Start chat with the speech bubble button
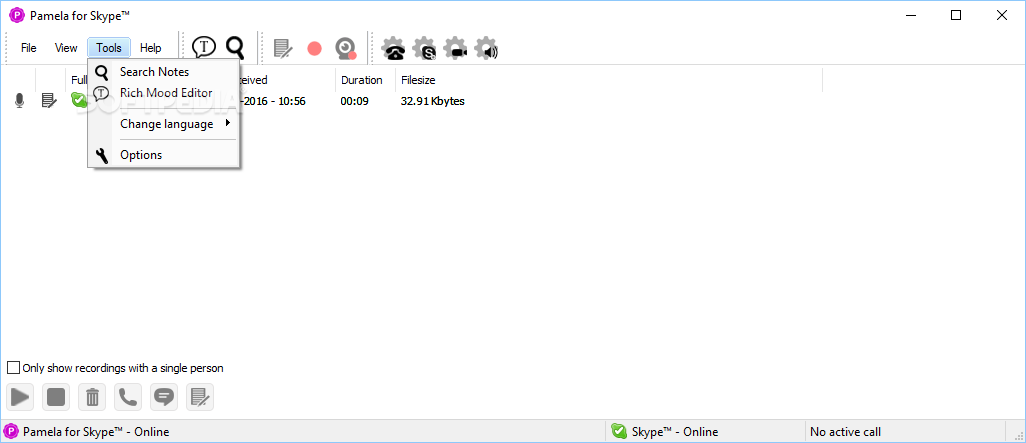The height and width of the screenshot is (443, 1026). tap(164, 397)
